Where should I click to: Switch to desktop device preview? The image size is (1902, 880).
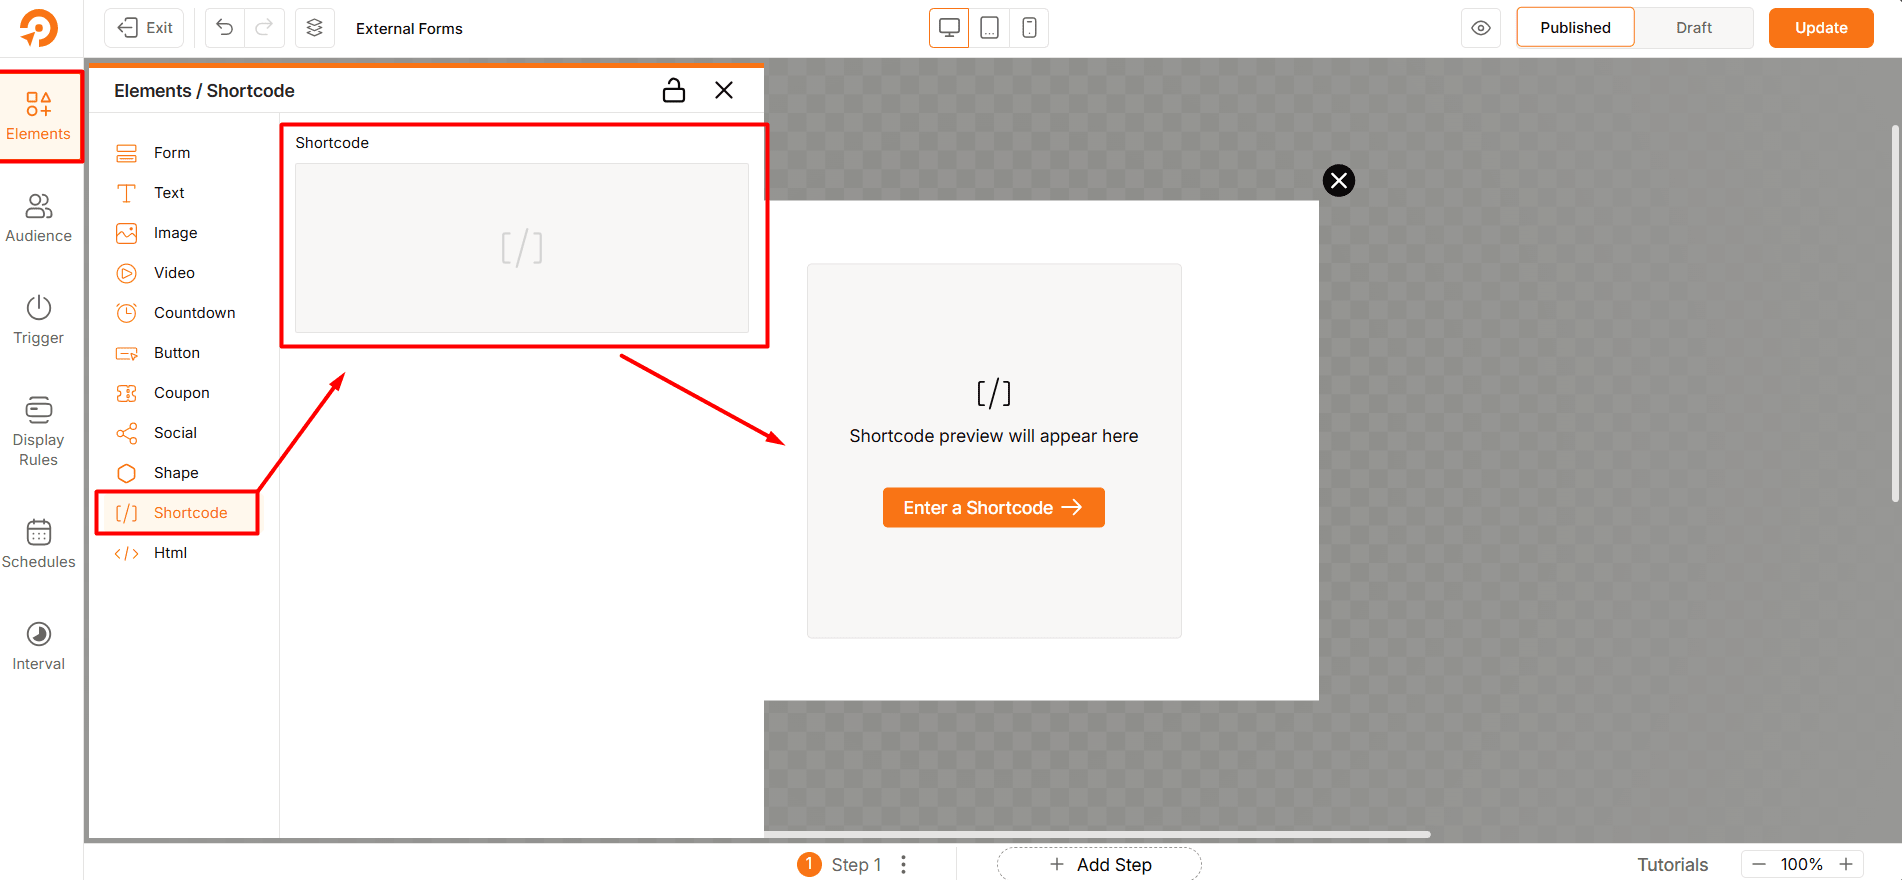point(949,28)
